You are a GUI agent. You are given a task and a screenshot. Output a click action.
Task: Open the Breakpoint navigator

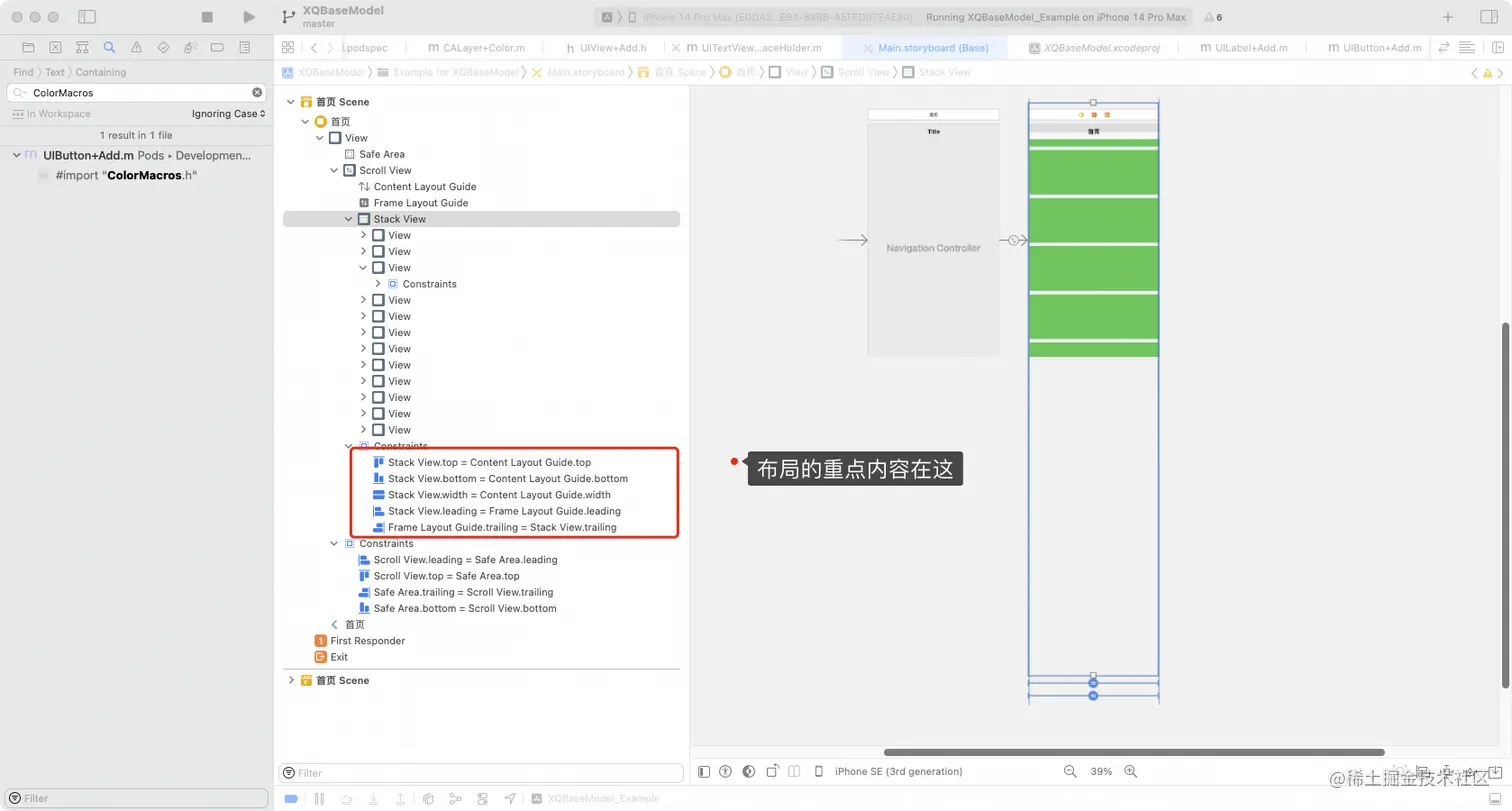coord(218,47)
